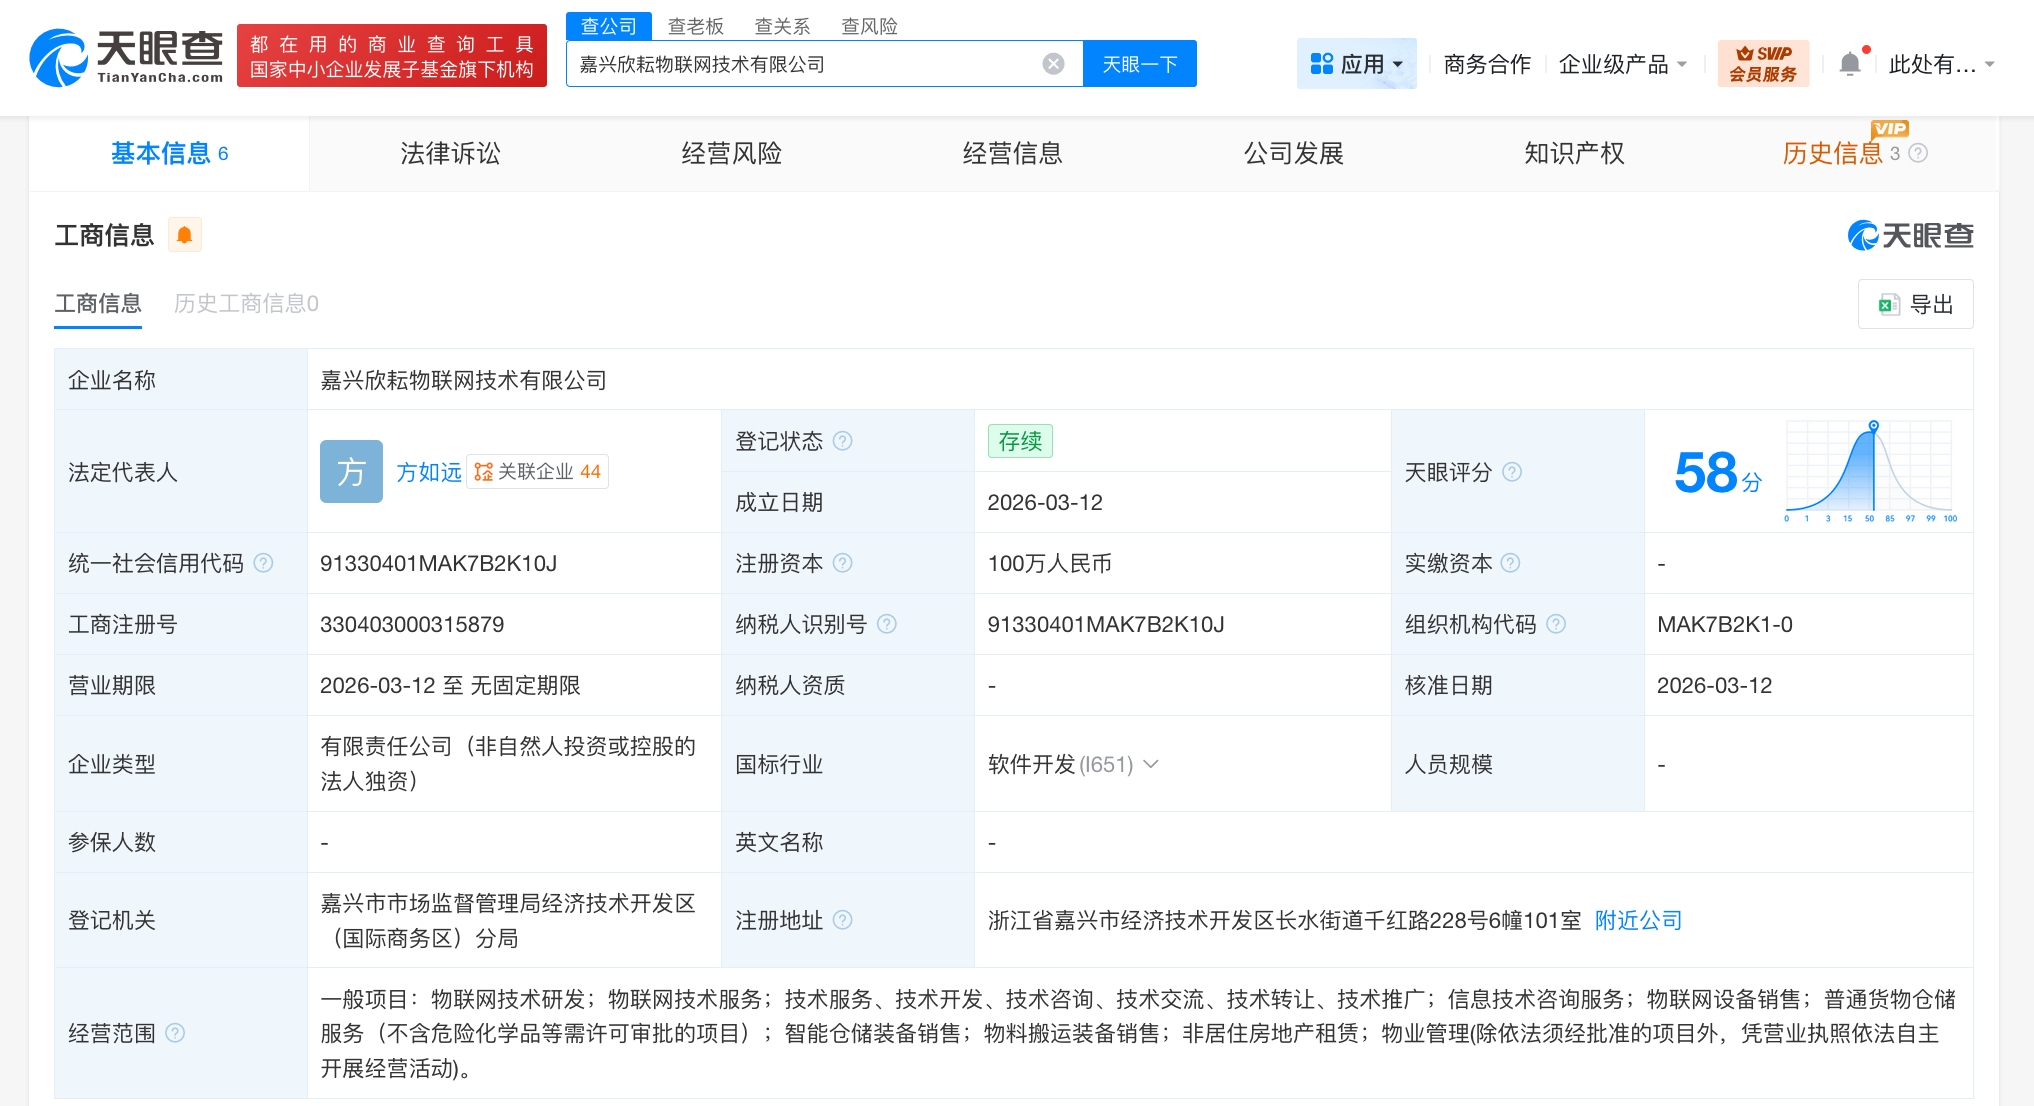Viewport: 2034px width, 1106px height.
Task: Click the notification bell in header
Action: (x=1849, y=64)
